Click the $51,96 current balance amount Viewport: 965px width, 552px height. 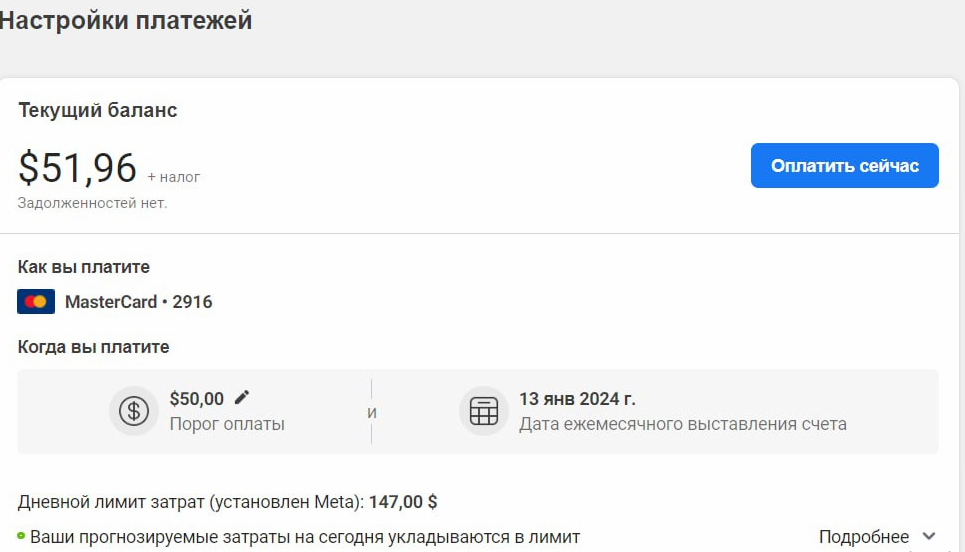pyautogui.click(x=78, y=167)
